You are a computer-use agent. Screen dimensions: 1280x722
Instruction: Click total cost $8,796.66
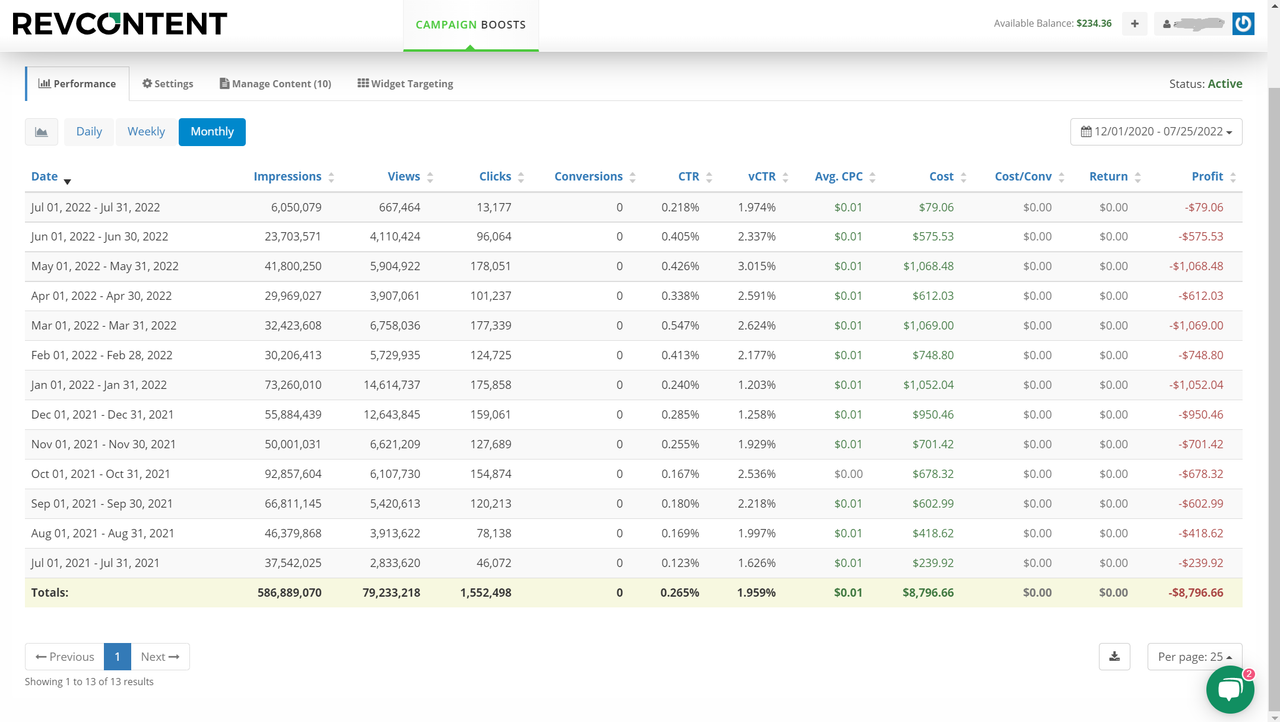click(928, 592)
